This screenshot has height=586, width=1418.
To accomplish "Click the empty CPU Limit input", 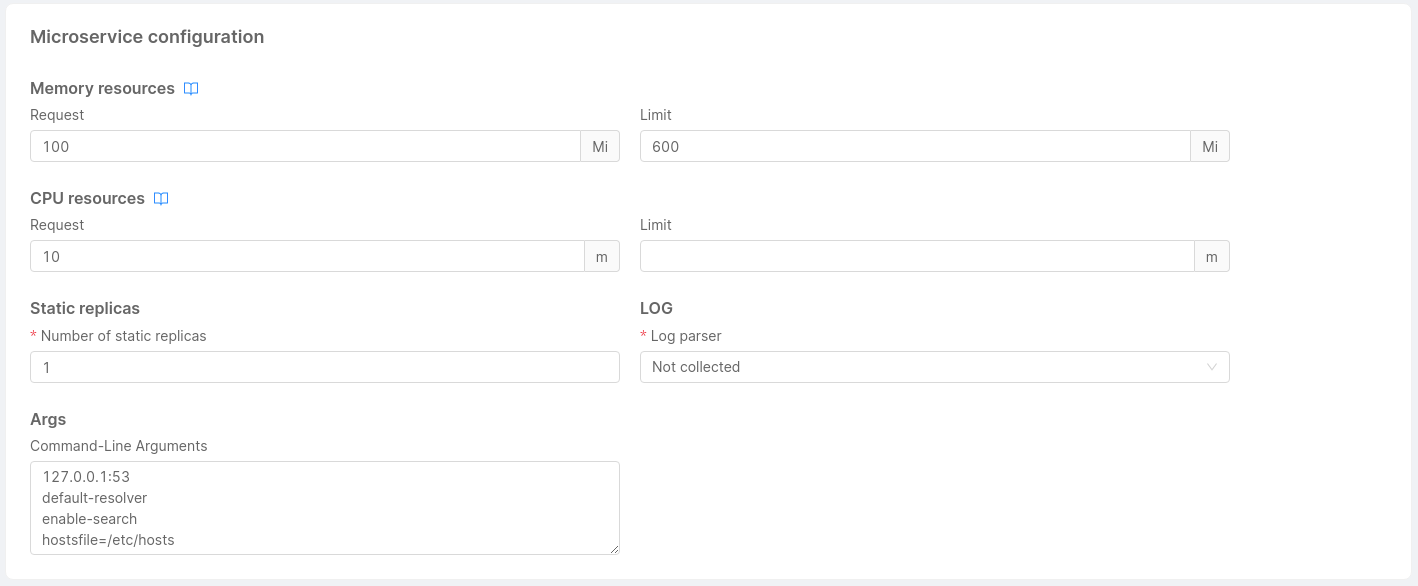I will pyautogui.click(x=917, y=256).
